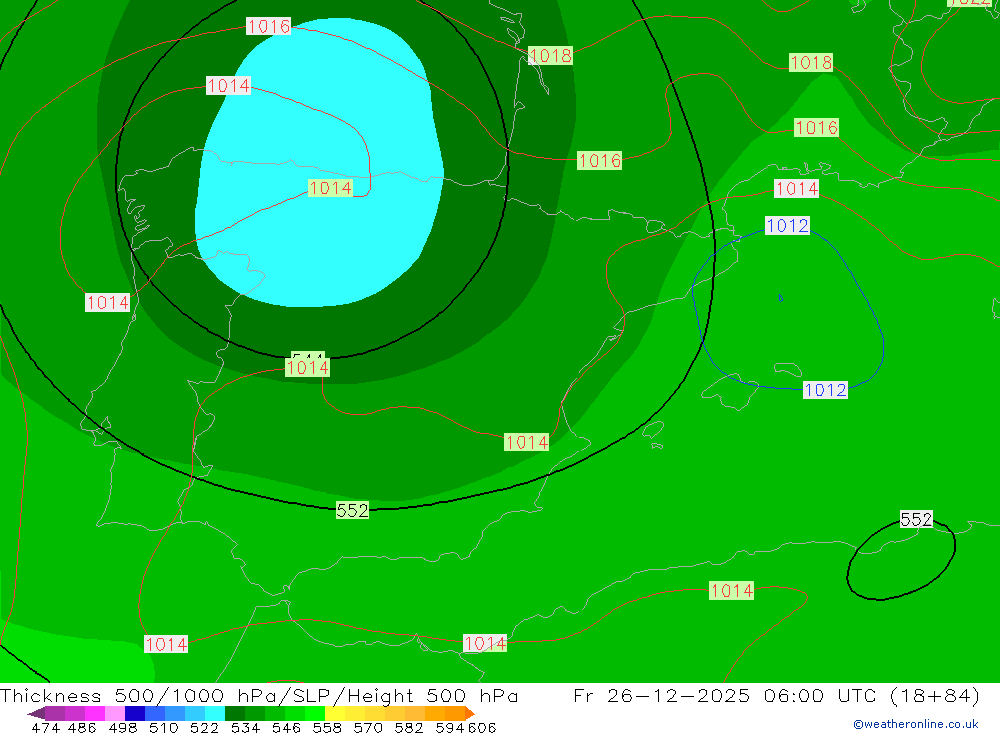
Task: Pick the light pink legend swatch above 498
Action: click(115, 713)
